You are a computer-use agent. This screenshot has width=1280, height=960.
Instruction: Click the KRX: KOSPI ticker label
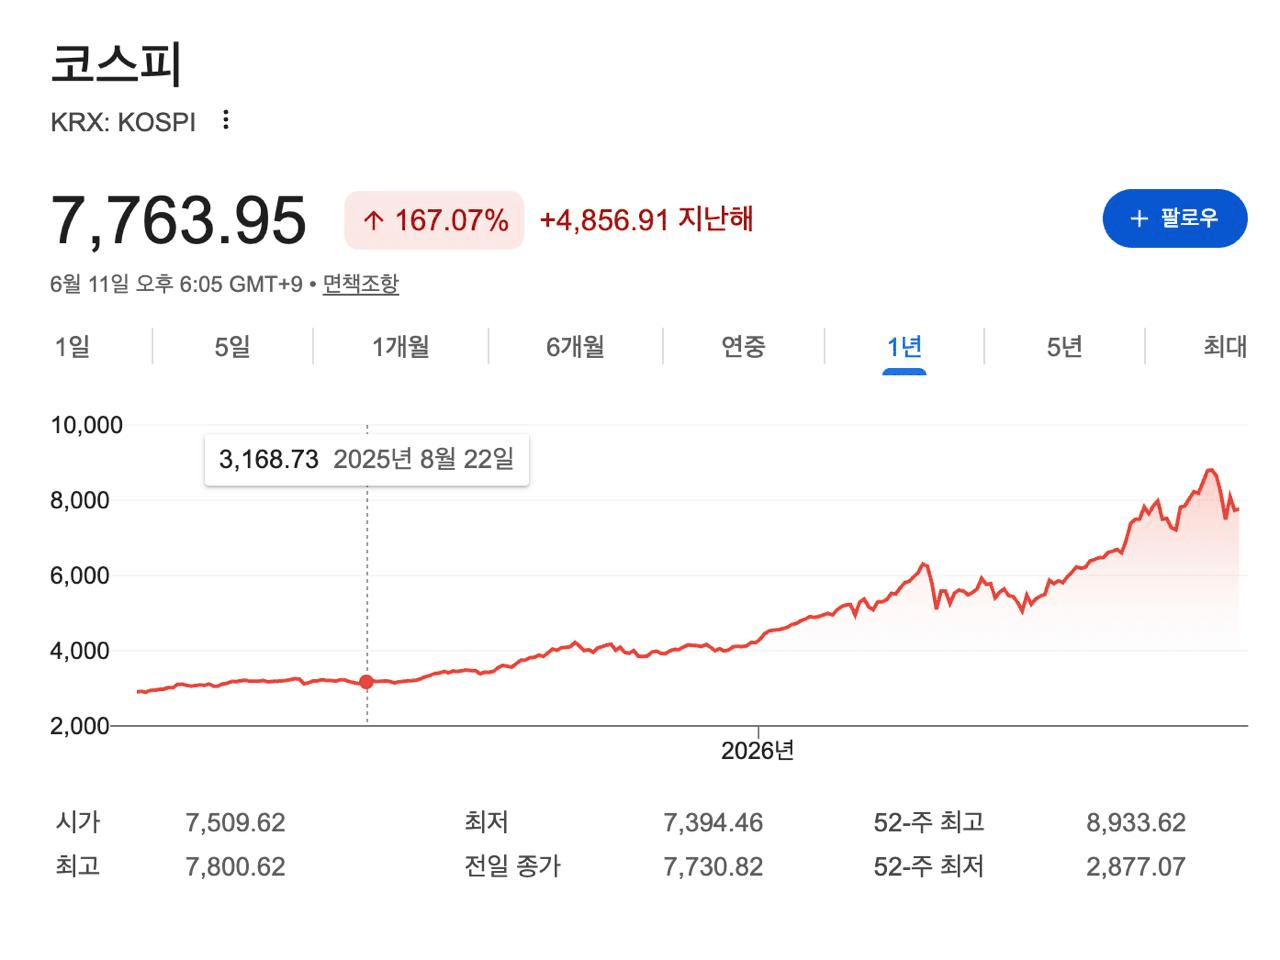coord(123,122)
